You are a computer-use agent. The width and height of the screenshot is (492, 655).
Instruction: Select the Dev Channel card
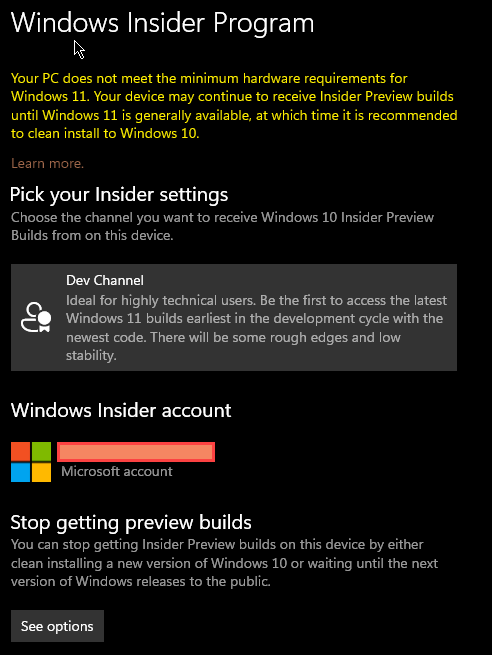234,317
